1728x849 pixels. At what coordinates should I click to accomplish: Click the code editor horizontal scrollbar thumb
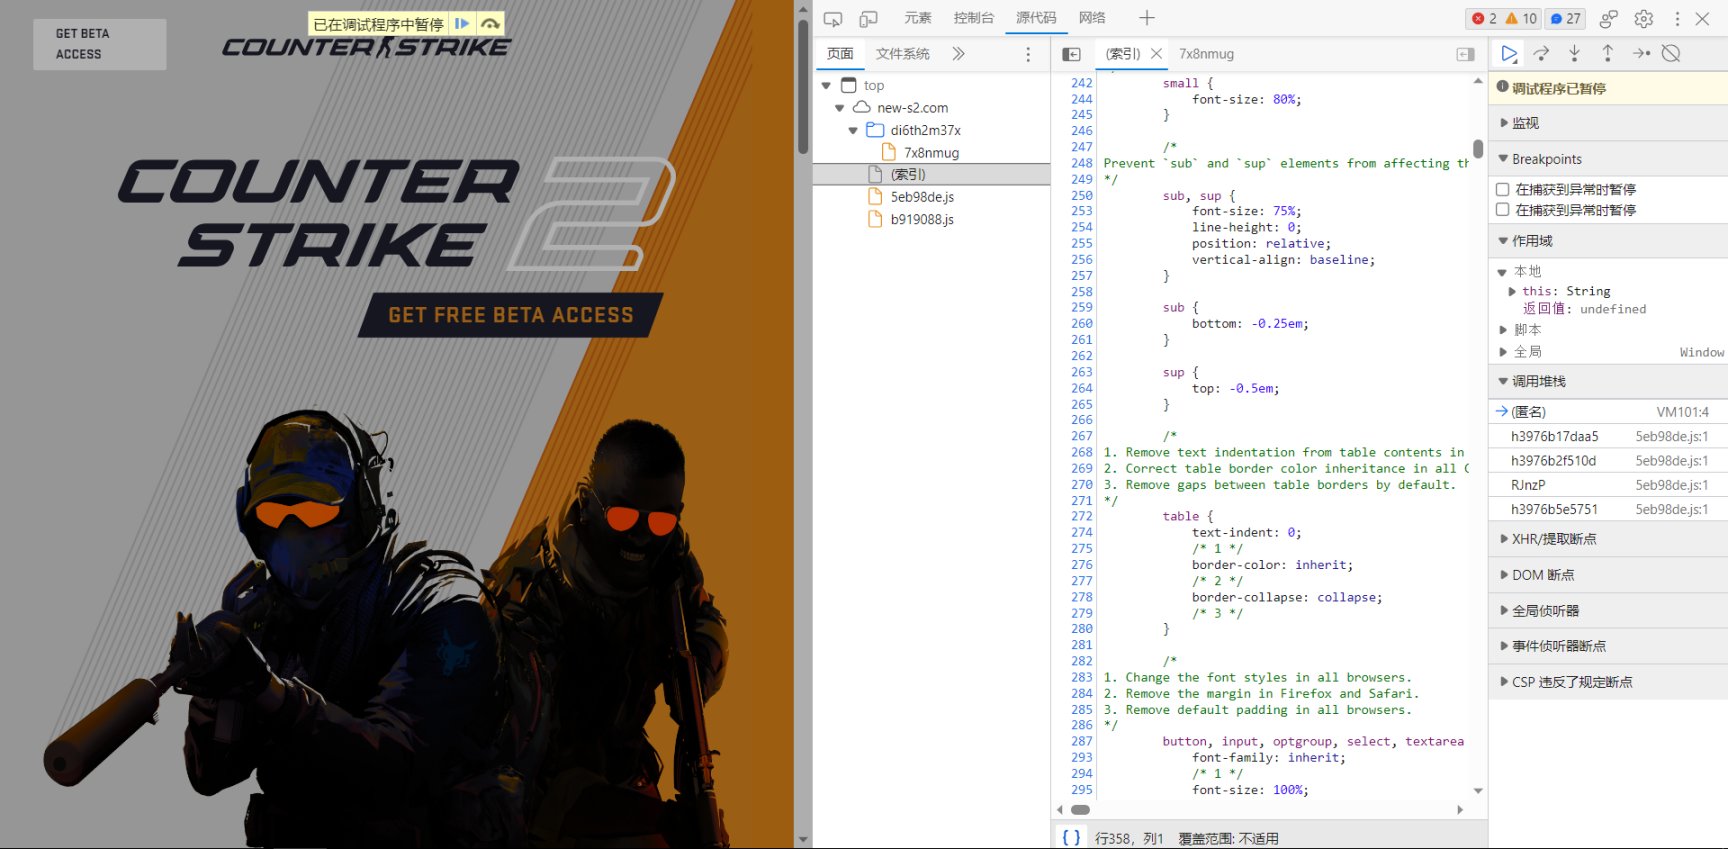(1080, 810)
